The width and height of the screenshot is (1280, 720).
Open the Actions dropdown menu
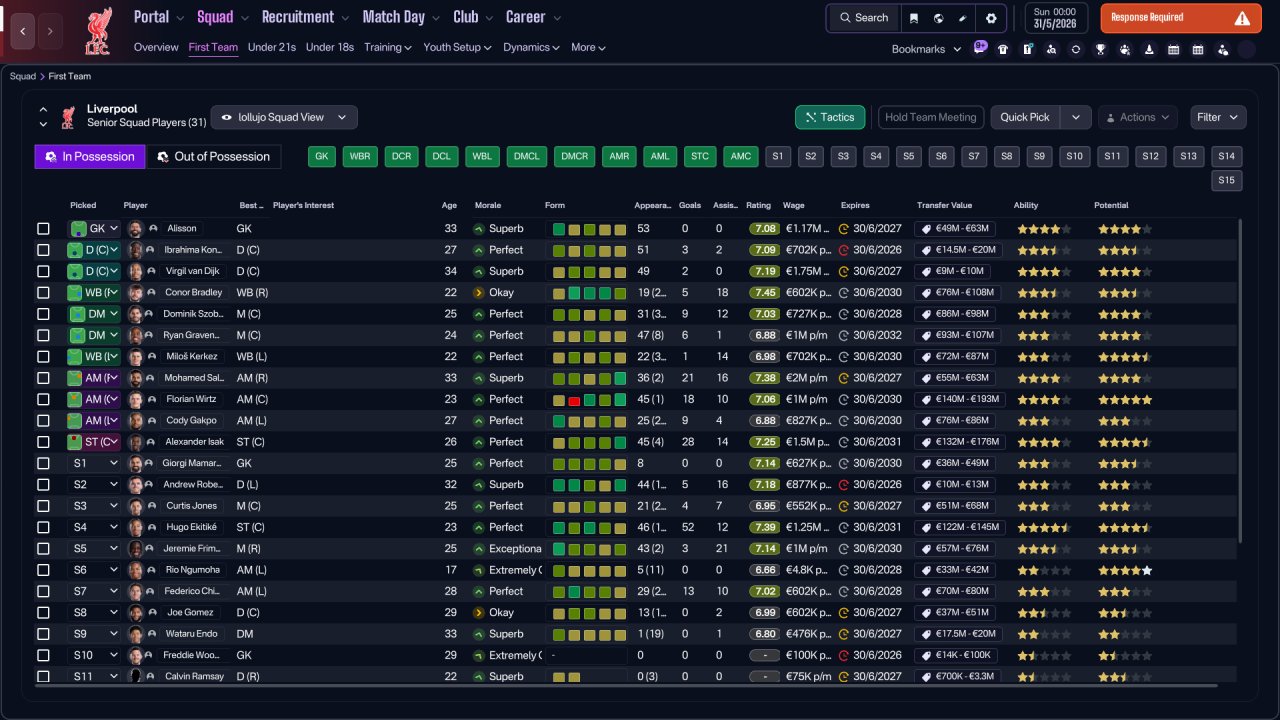coord(1138,117)
